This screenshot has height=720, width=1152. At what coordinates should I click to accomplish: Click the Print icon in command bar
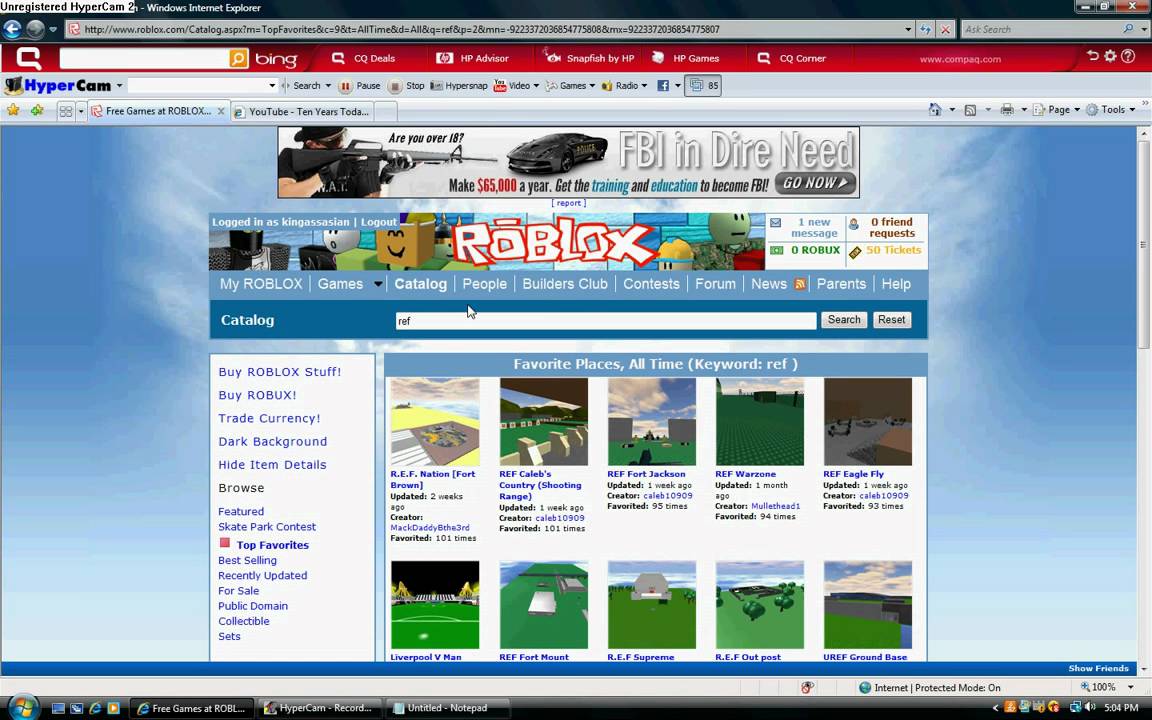pos(1007,109)
